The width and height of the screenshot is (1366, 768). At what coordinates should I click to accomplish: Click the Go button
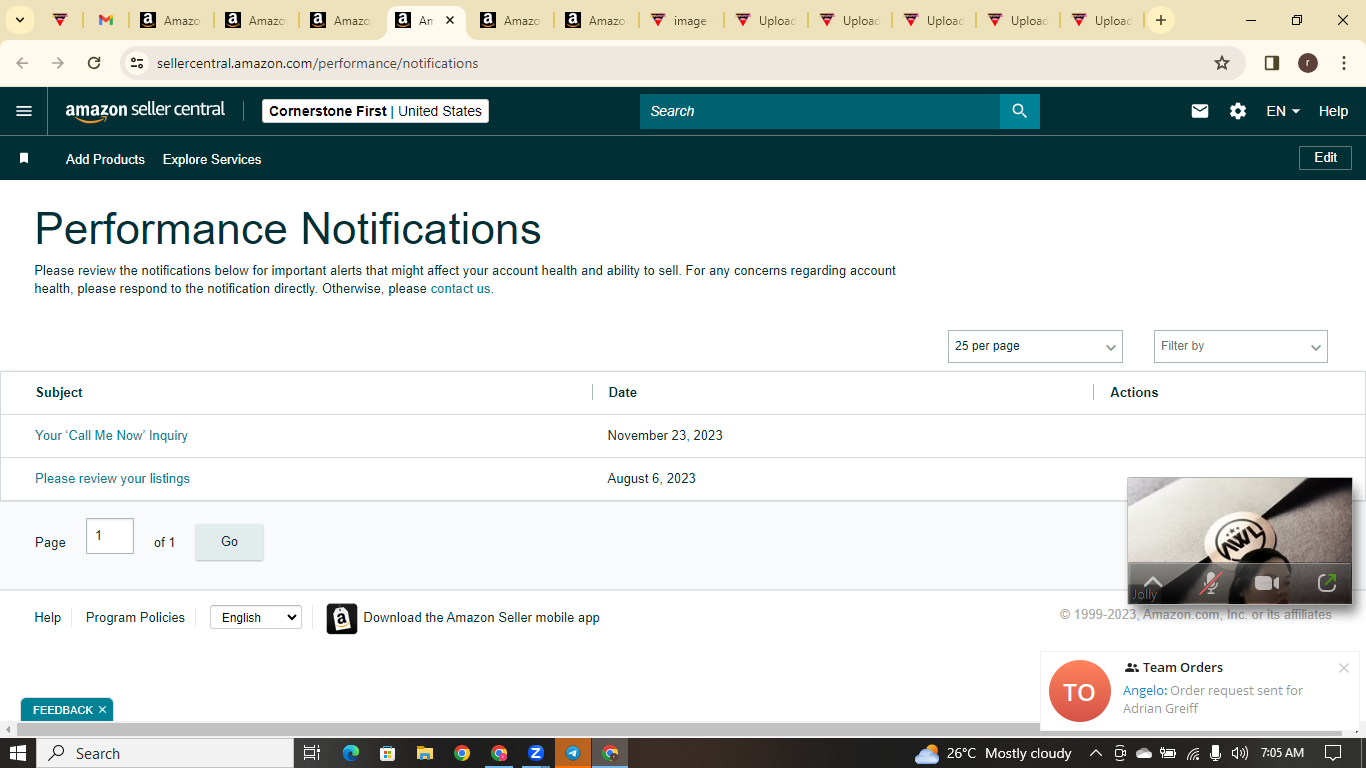(x=229, y=542)
